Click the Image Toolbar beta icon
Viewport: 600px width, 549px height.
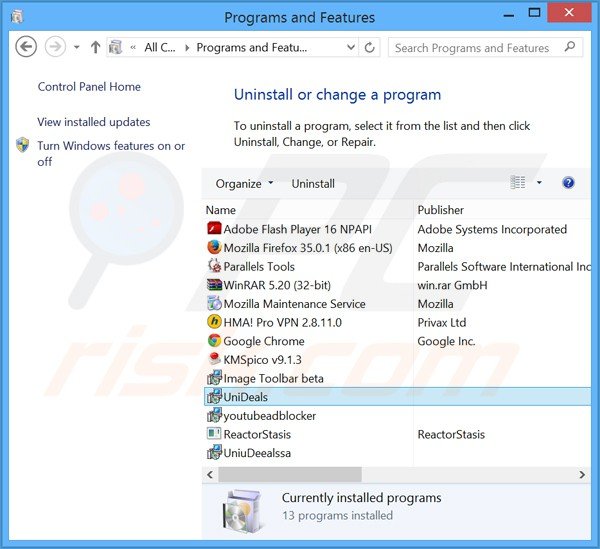pos(214,378)
